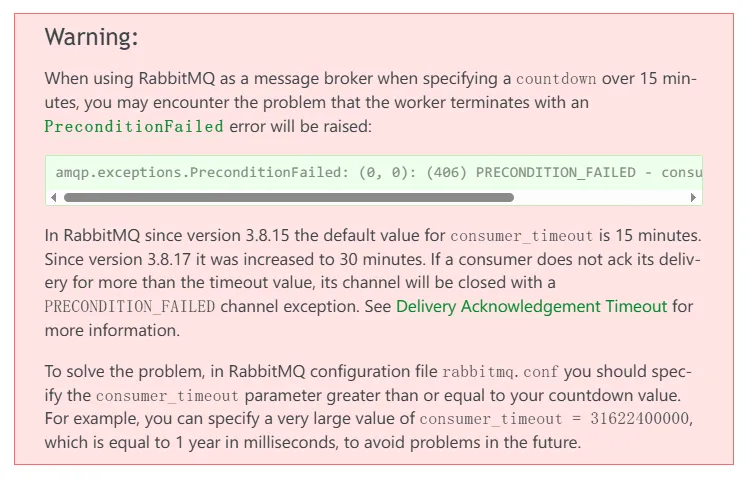Open the green PreconditionFailed link
This screenshot has height=480, width=746.
134,127
